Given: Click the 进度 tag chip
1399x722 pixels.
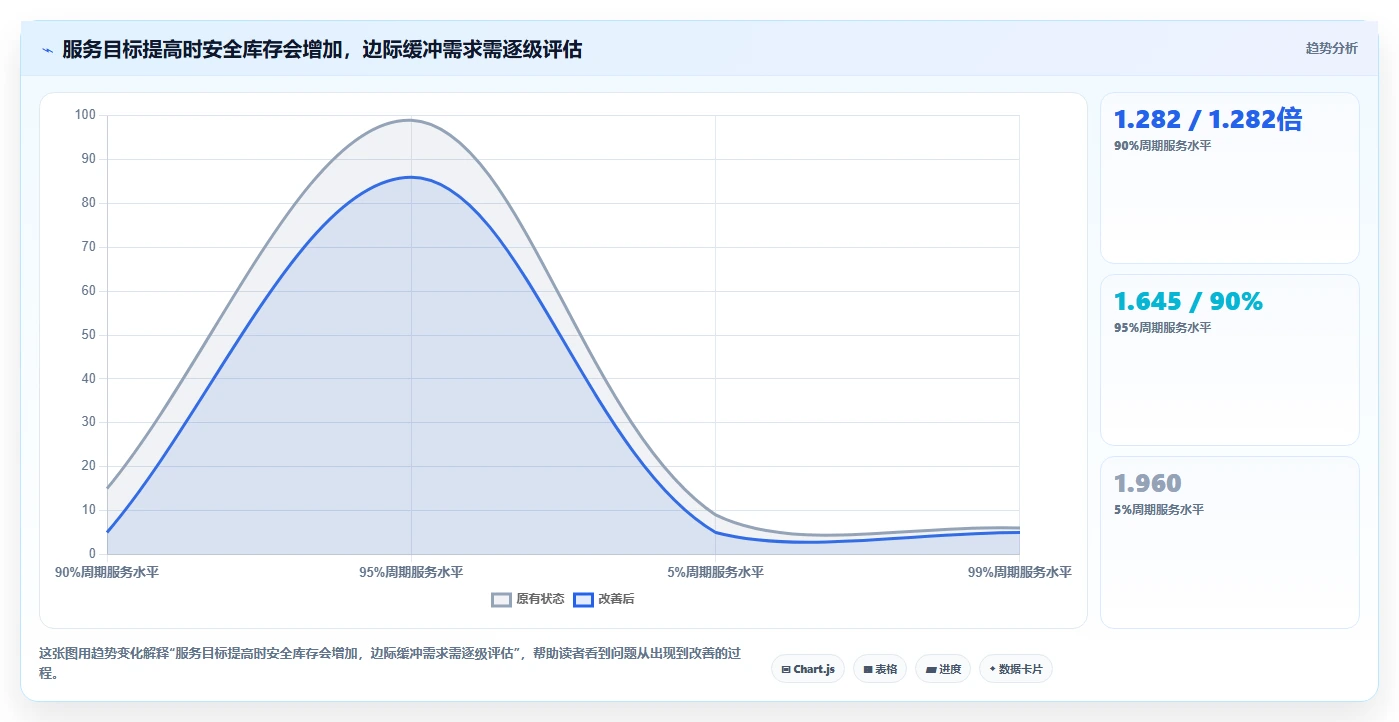Looking at the screenshot, I should (943, 669).
